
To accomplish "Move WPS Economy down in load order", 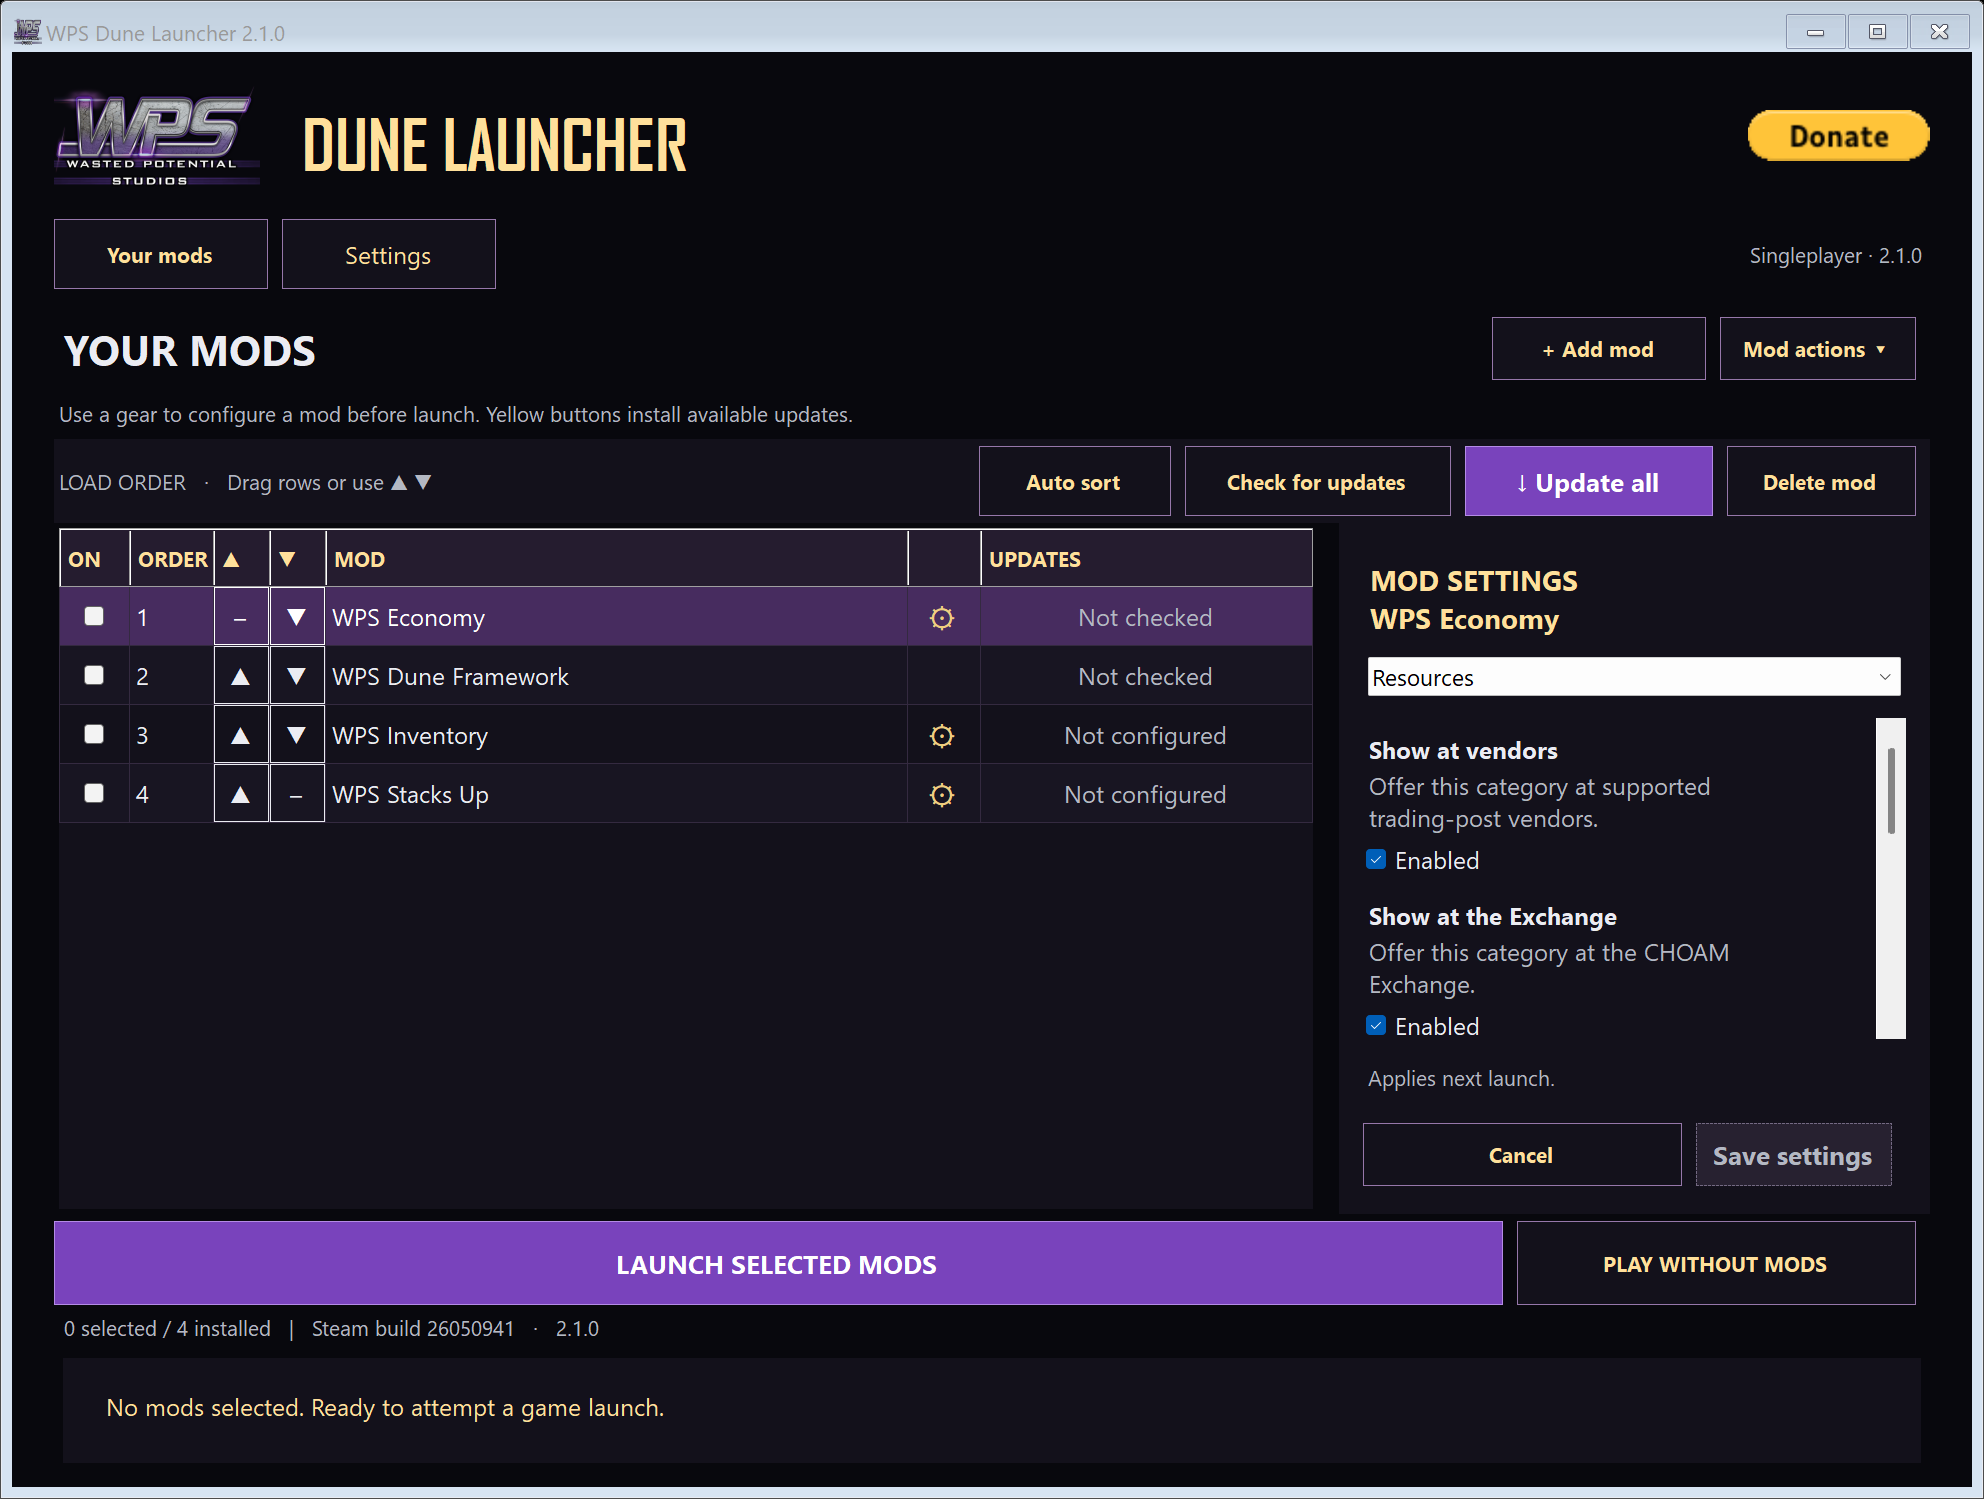I will (x=296, y=617).
